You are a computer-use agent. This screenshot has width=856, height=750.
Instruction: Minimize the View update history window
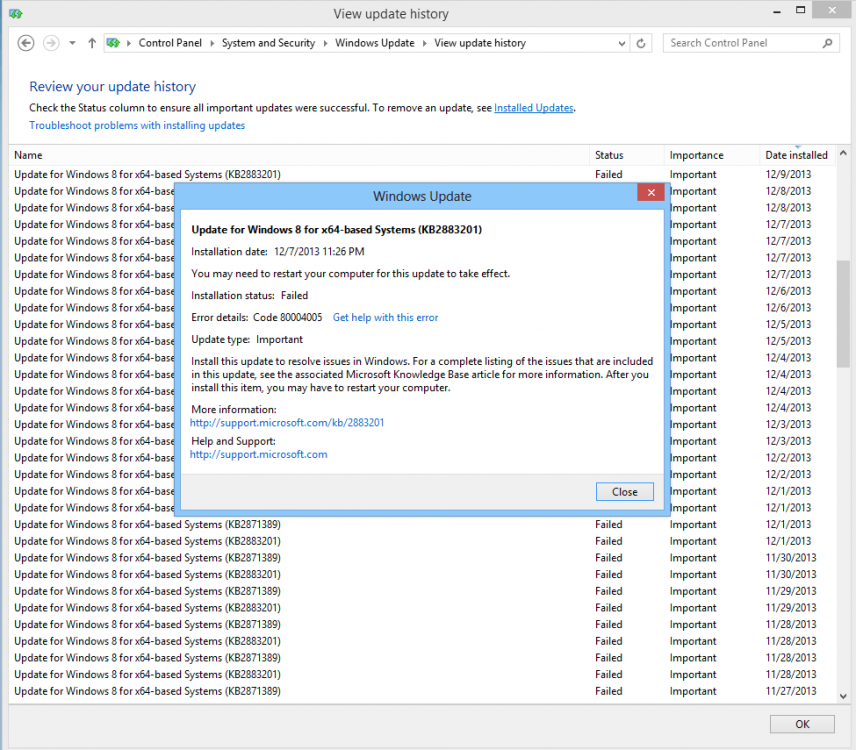pos(777,11)
